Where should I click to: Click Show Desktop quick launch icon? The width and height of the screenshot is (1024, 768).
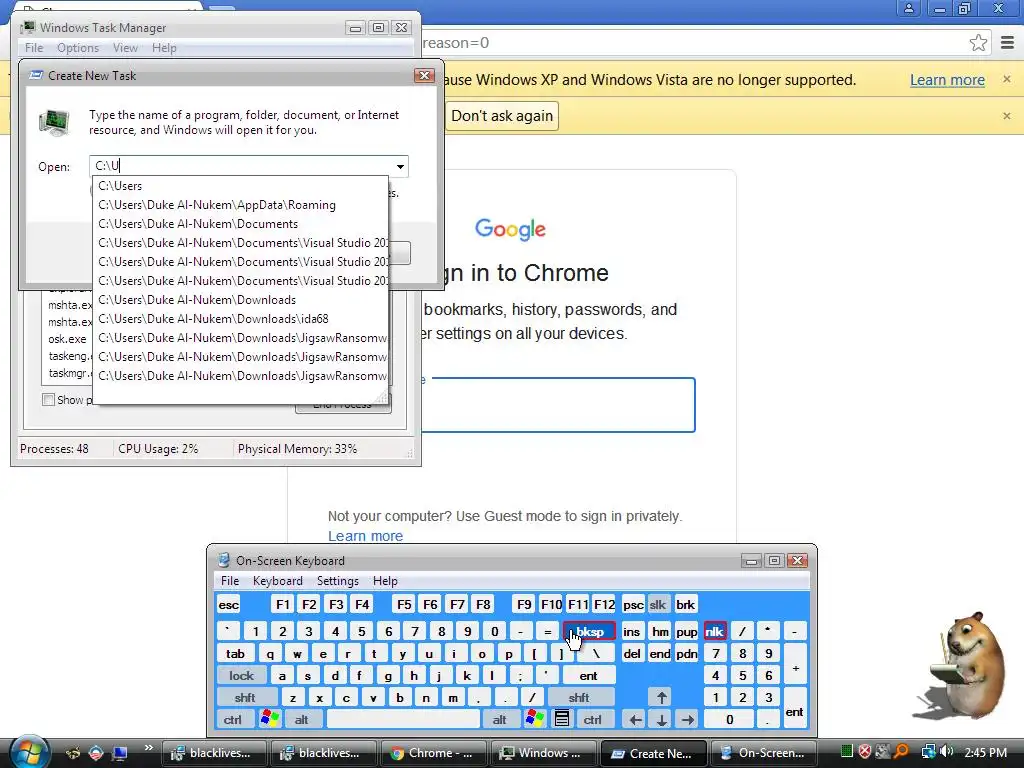120,753
